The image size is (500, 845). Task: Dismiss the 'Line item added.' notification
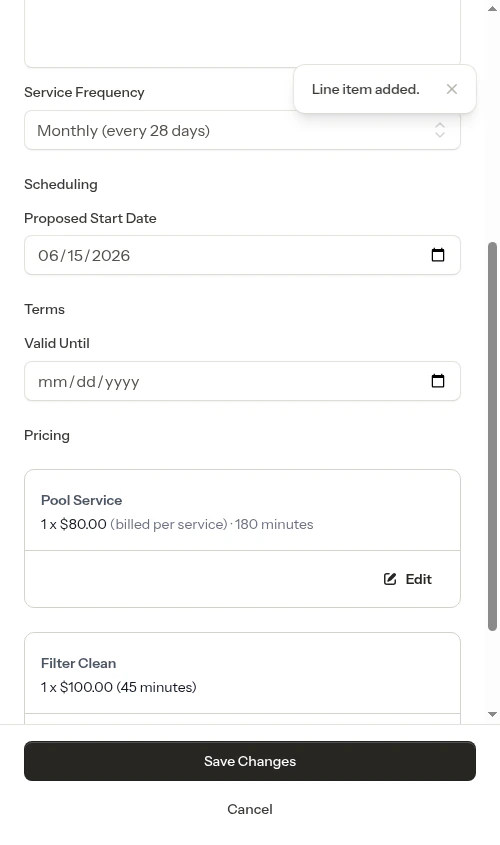pyautogui.click(x=452, y=89)
